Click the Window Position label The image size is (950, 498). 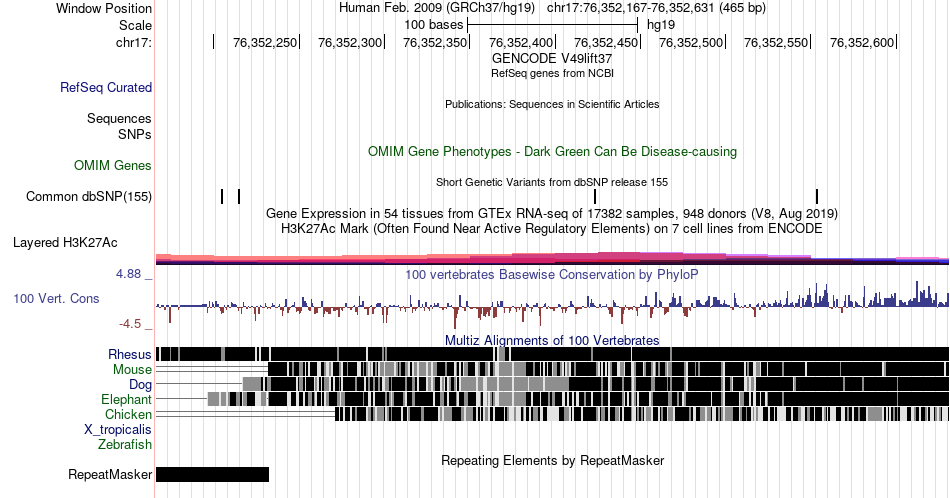(x=104, y=8)
